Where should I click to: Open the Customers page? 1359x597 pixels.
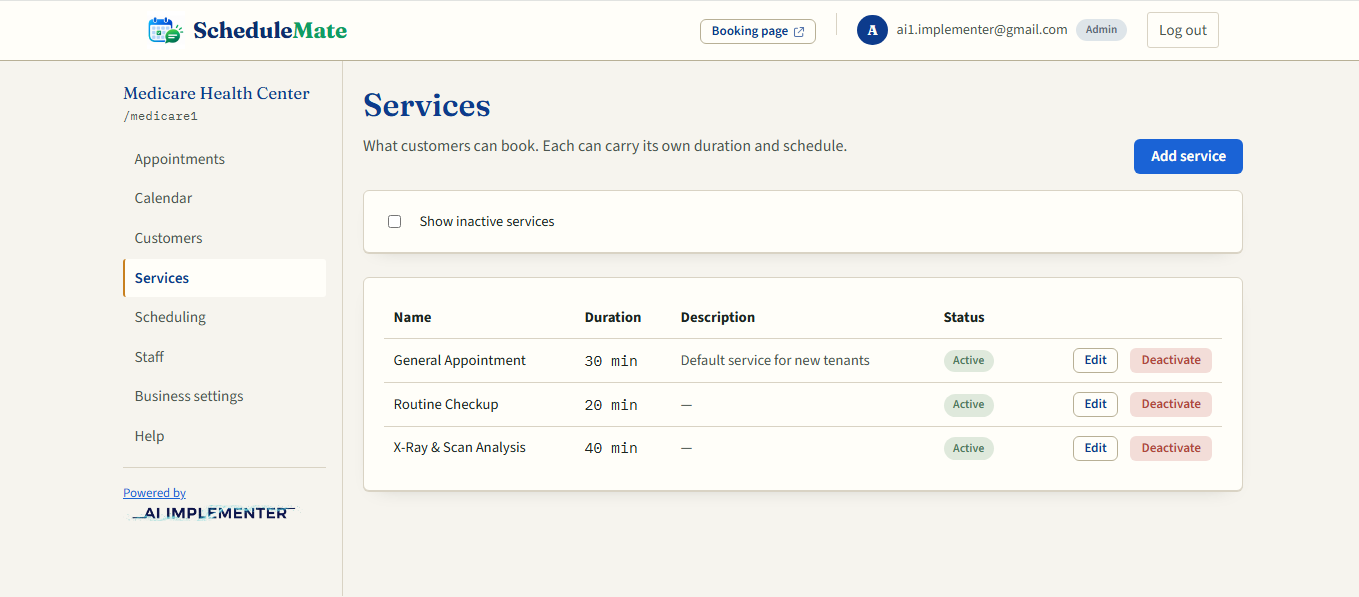[224, 238]
